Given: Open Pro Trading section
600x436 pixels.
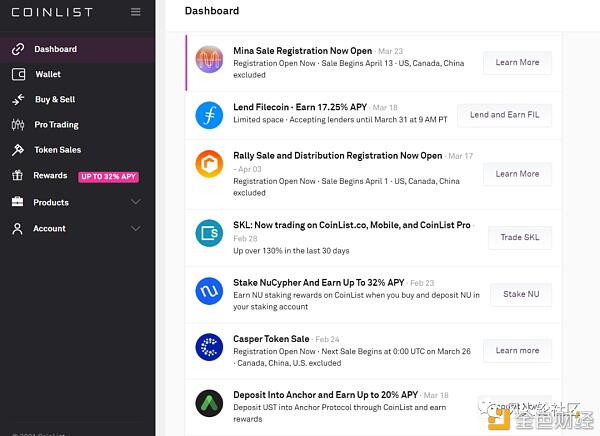Looking at the screenshot, I should (56, 125).
